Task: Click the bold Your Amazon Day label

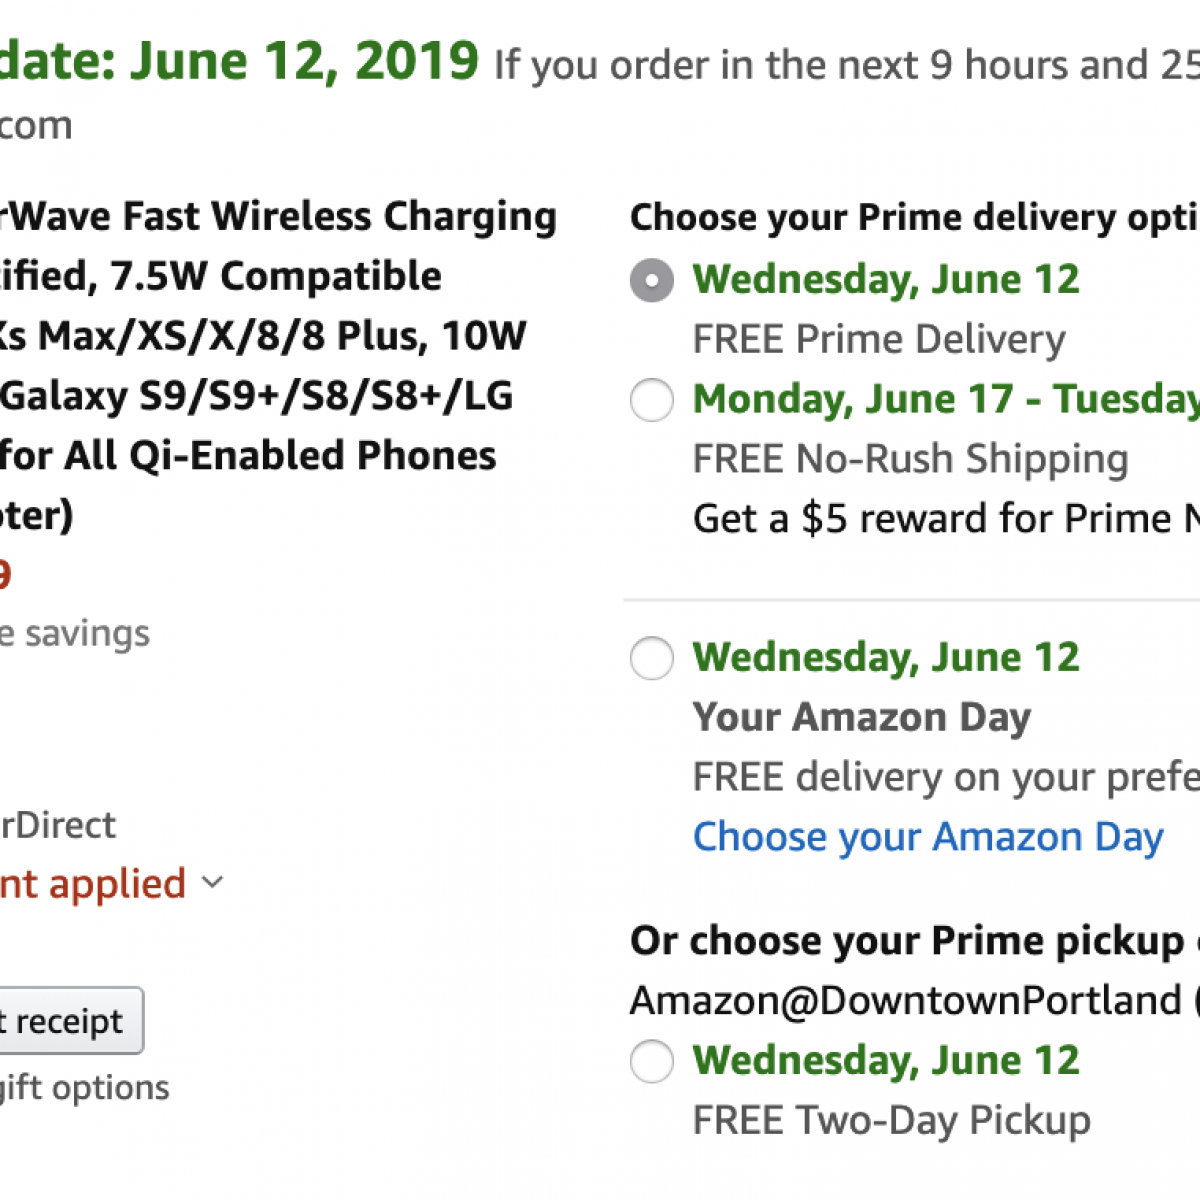Action: [861, 717]
